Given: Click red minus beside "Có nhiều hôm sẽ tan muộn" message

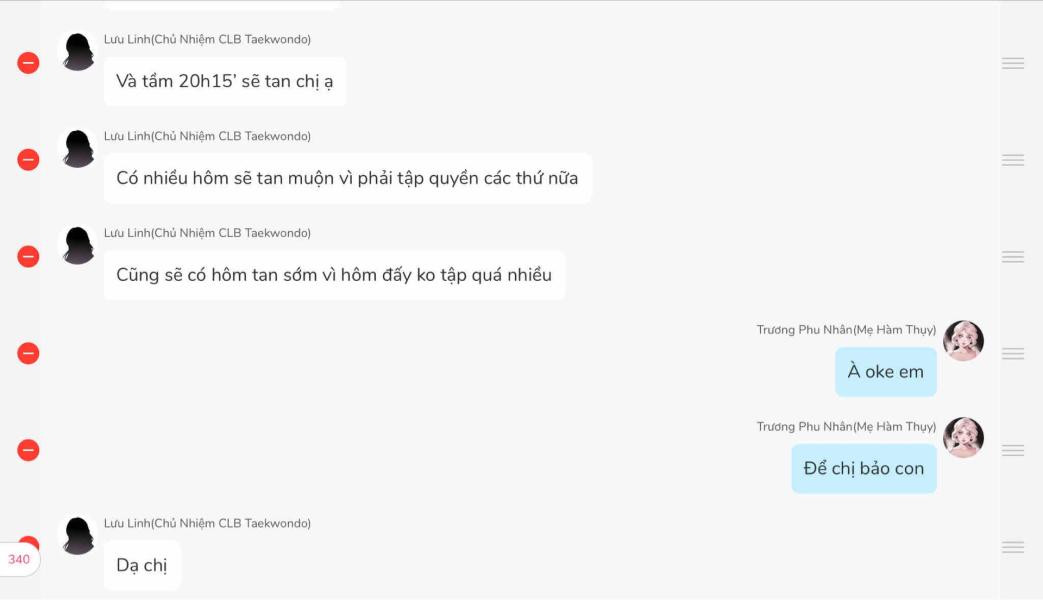Looking at the screenshot, I should (x=28, y=160).
